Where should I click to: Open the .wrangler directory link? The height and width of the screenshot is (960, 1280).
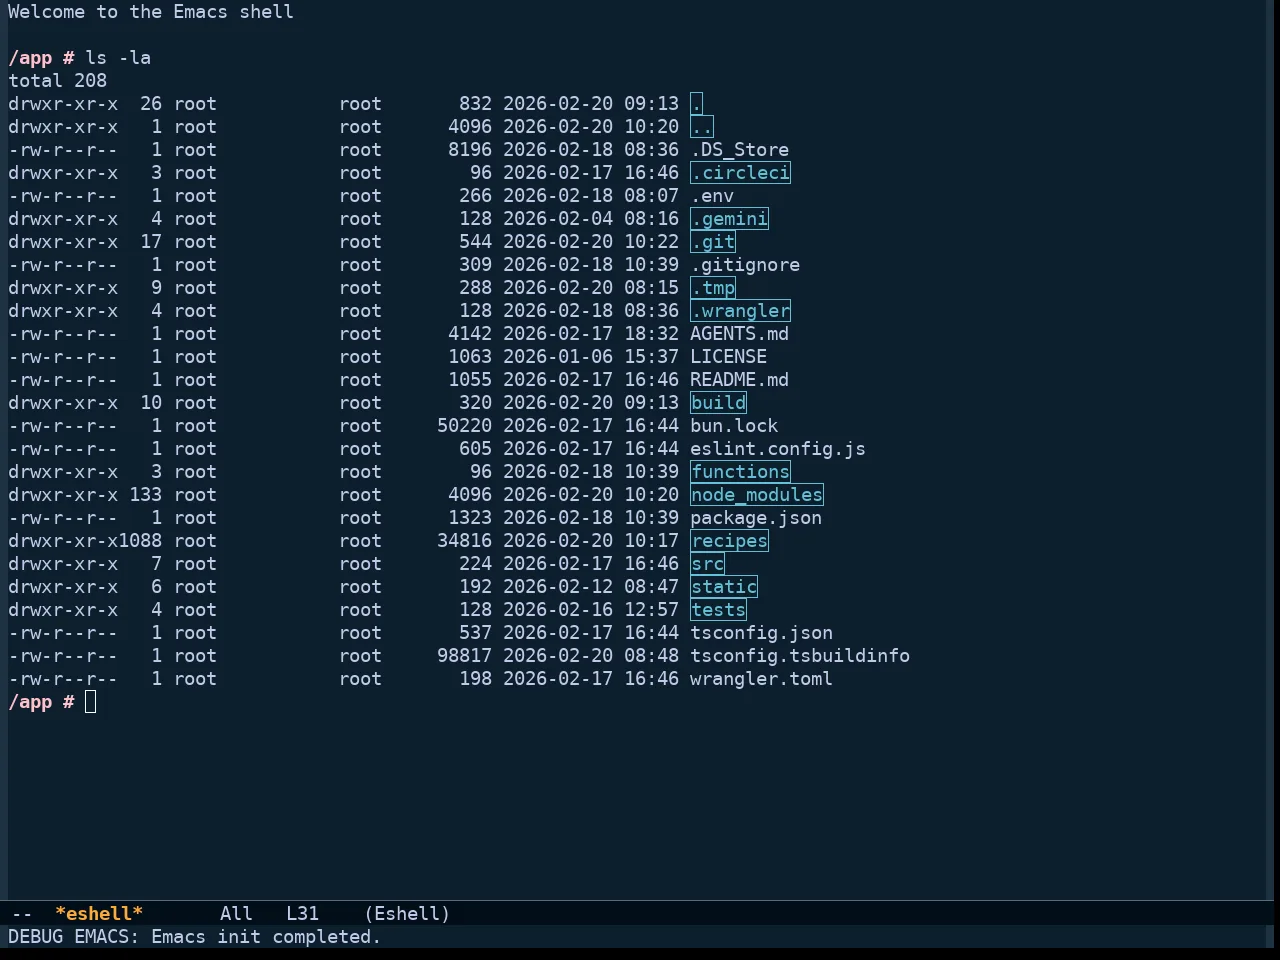pyautogui.click(x=740, y=311)
